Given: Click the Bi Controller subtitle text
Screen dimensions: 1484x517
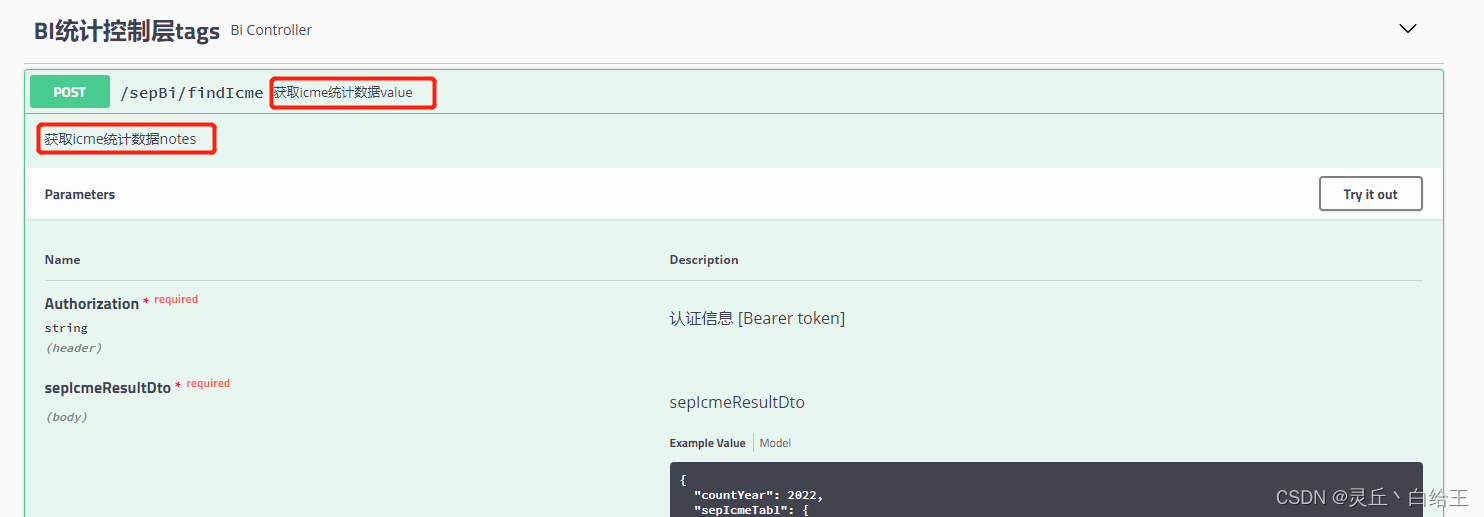Looking at the screenshot, I should (x=271, y=30).
